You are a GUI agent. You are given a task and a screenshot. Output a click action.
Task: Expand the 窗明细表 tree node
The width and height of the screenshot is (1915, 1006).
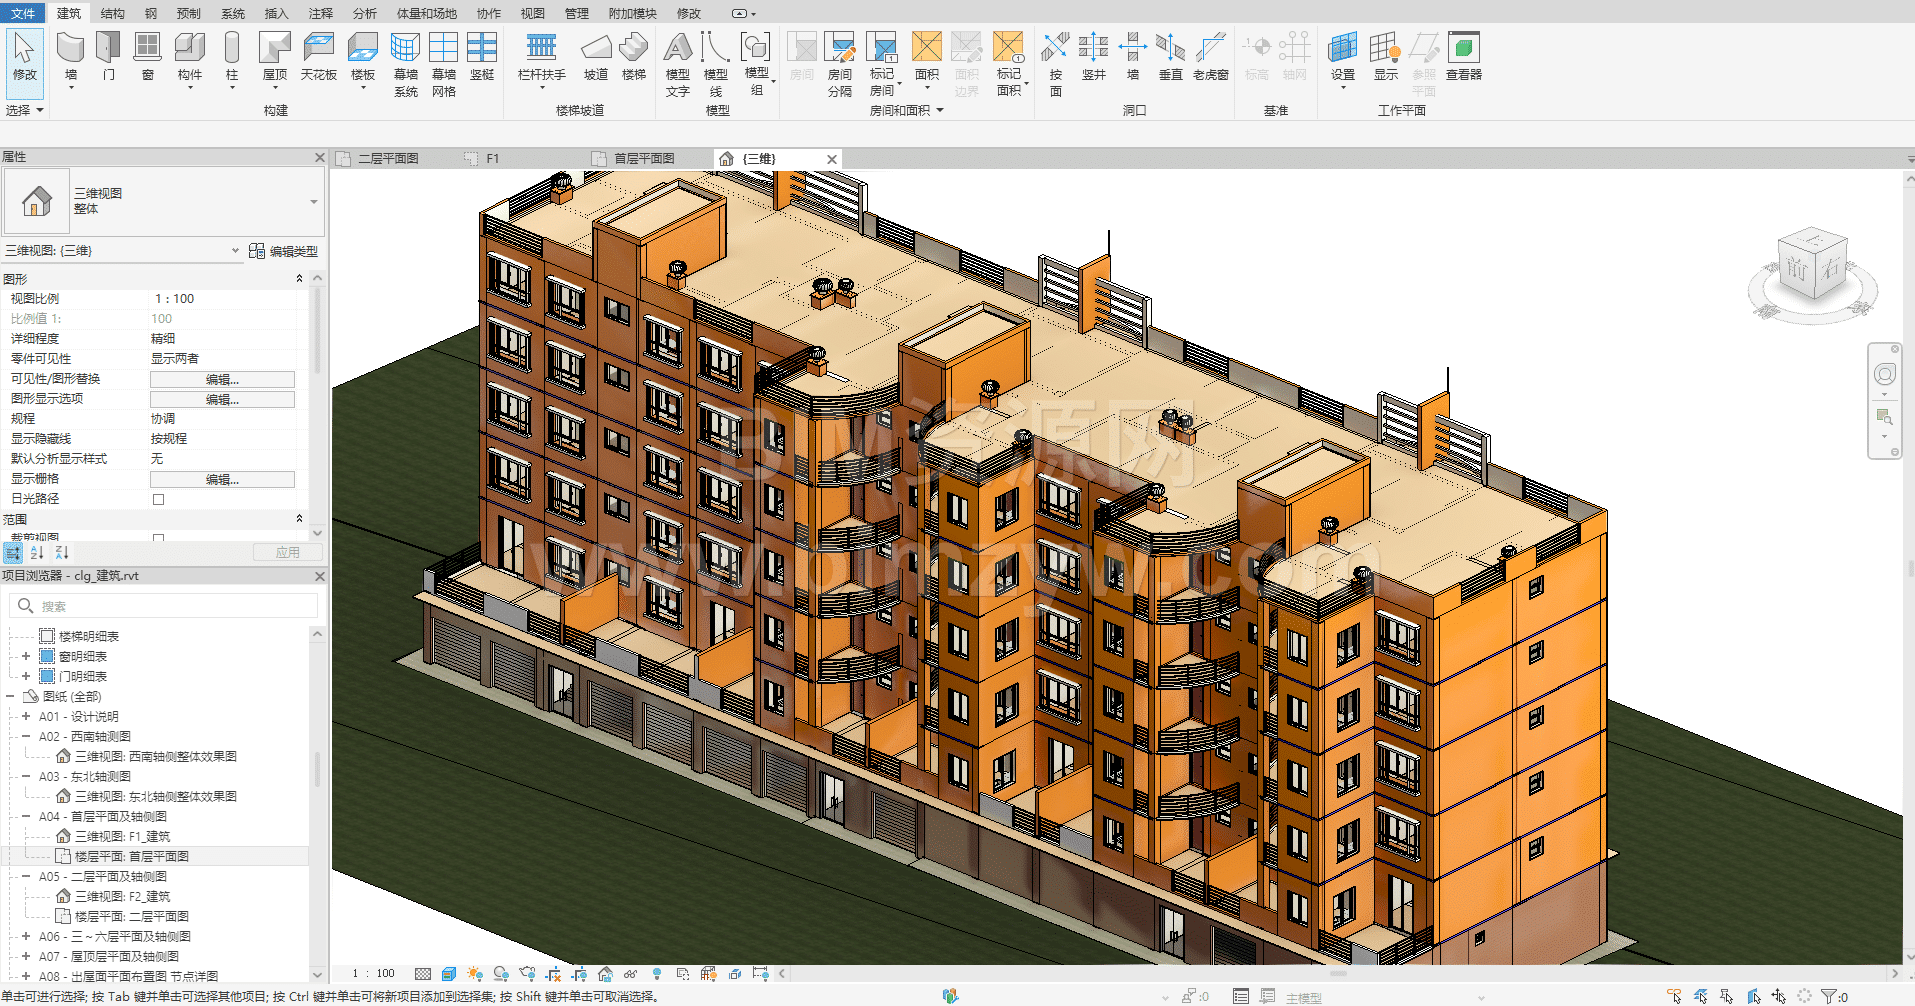point(26,656)
